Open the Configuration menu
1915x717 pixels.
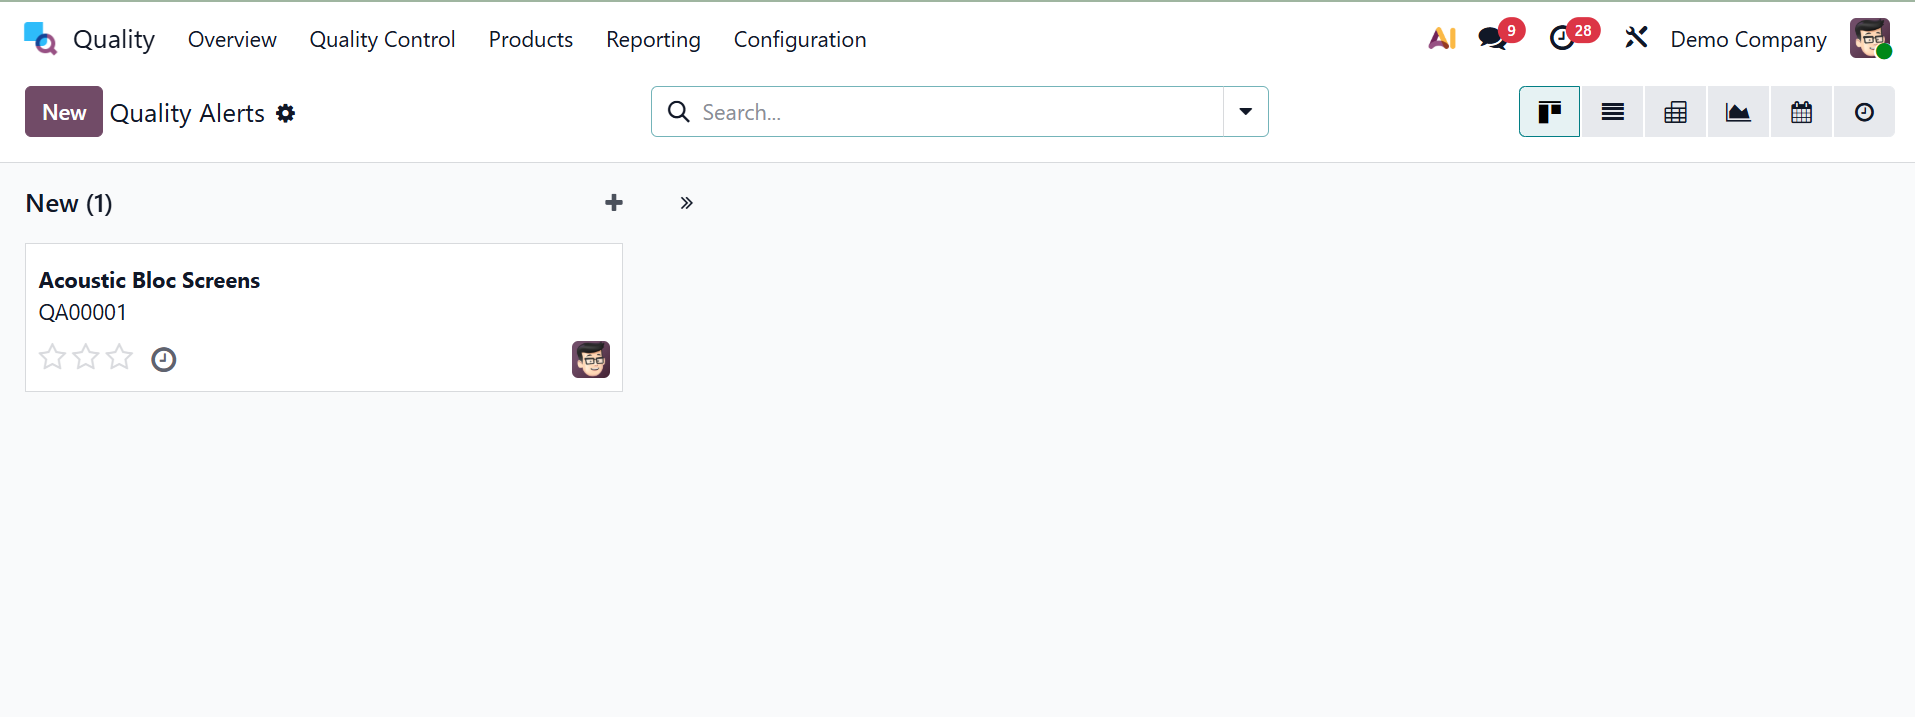pos(799,40)
